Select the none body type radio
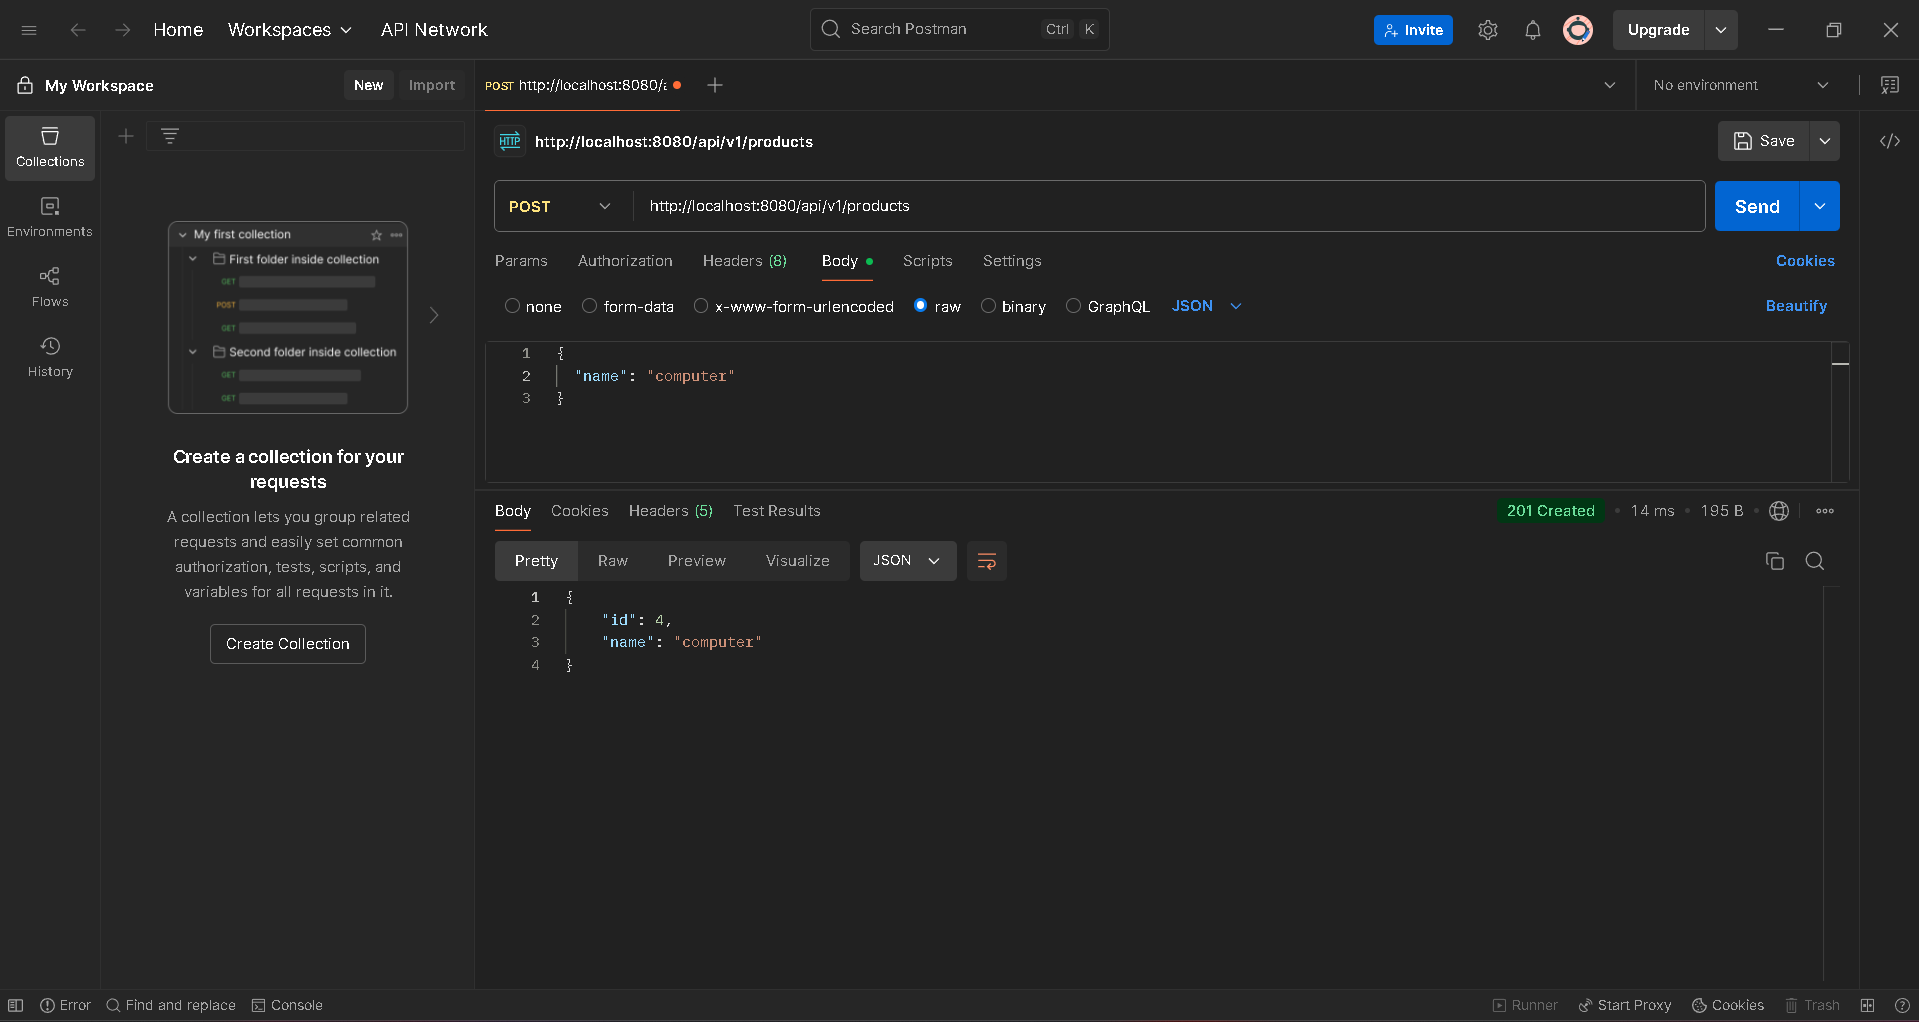The width and height of the screenshot is (1919, 1022). pos(512,306)
